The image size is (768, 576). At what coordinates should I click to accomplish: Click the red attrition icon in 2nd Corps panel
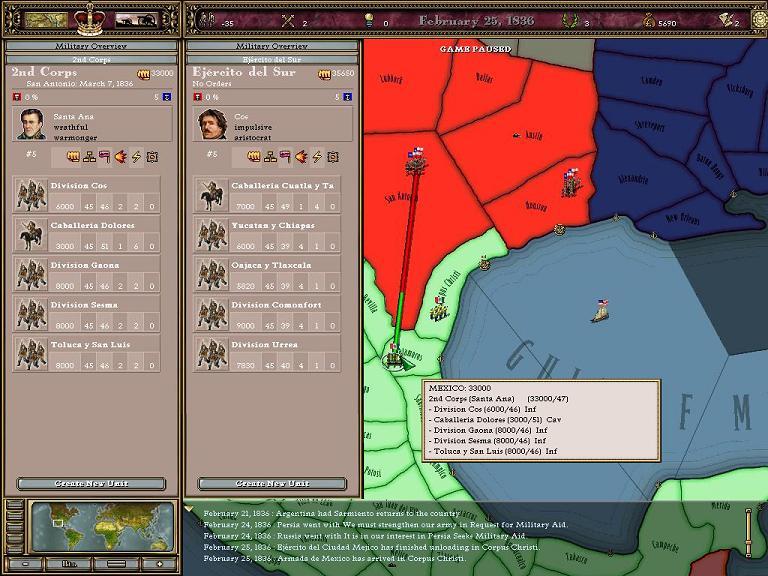[x=17, y=96]
